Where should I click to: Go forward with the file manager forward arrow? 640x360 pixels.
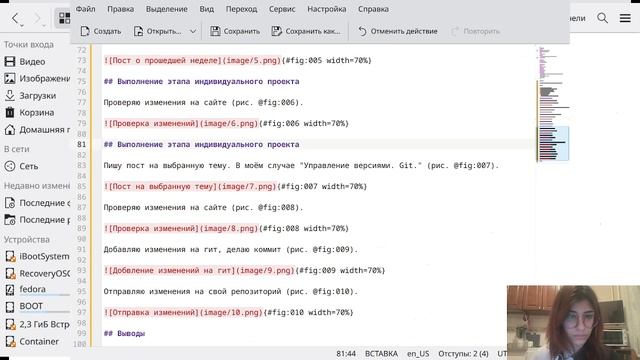38,18
